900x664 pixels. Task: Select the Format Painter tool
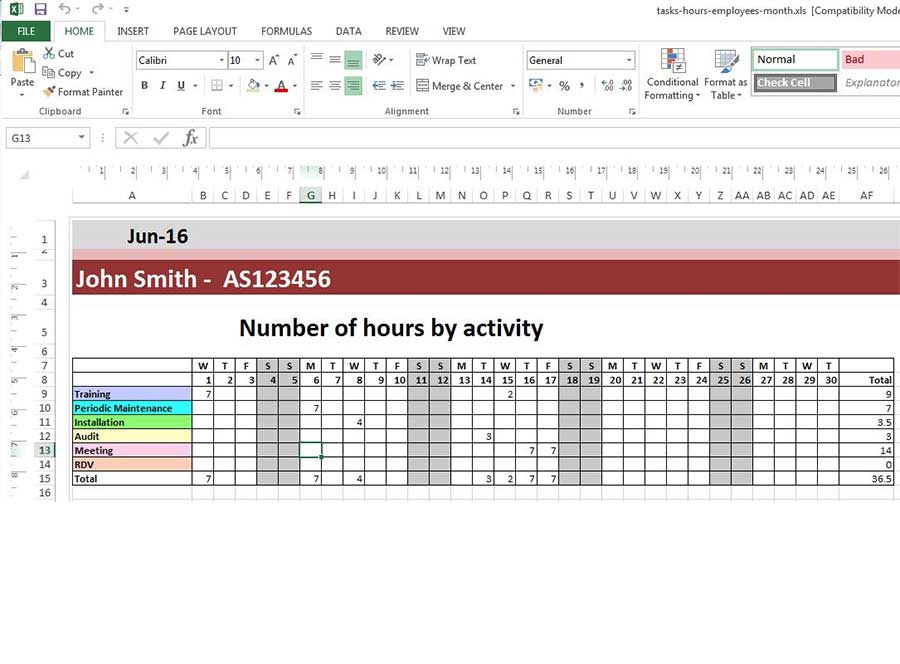click(82, 92)
